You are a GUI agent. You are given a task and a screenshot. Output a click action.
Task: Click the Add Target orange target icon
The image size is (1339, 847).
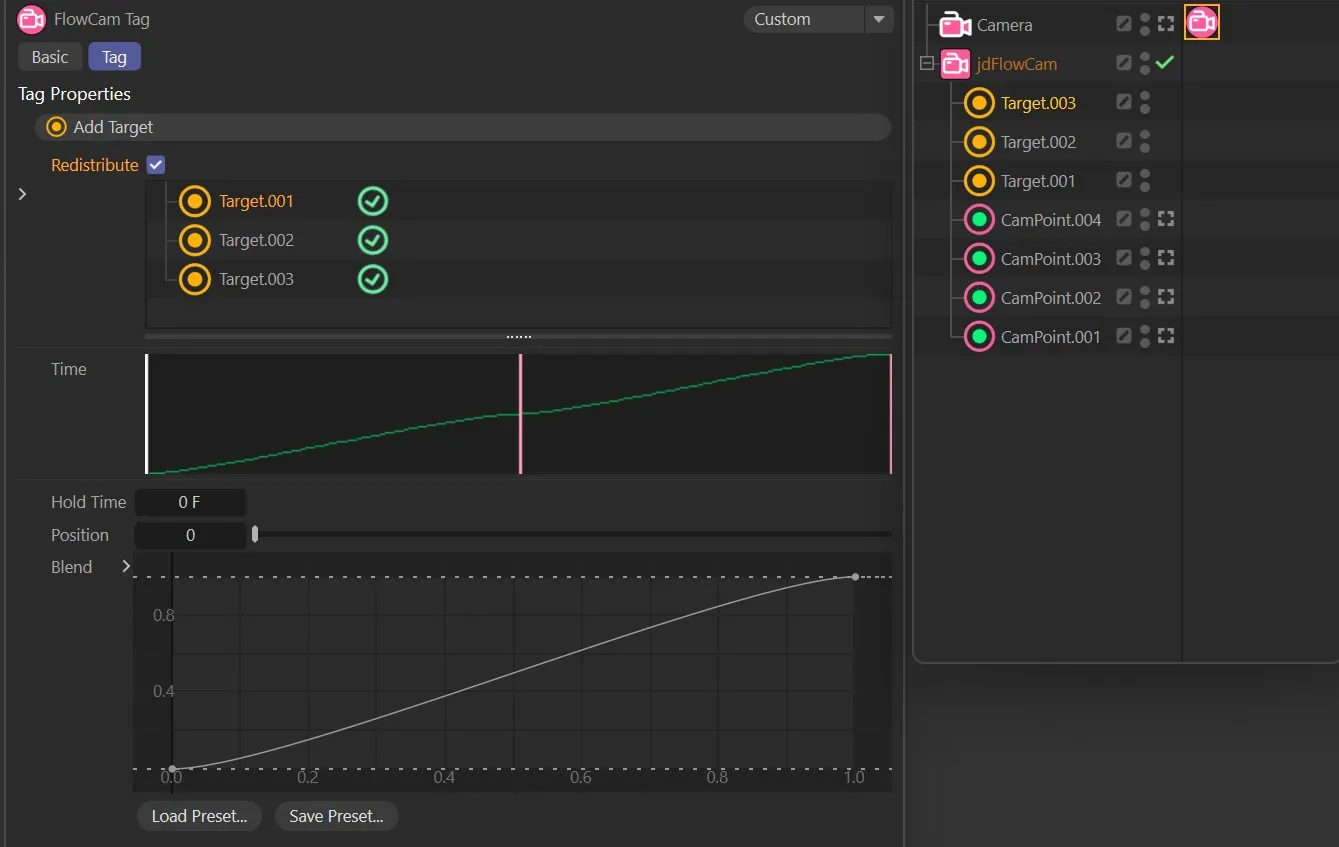tap(55, 126)
